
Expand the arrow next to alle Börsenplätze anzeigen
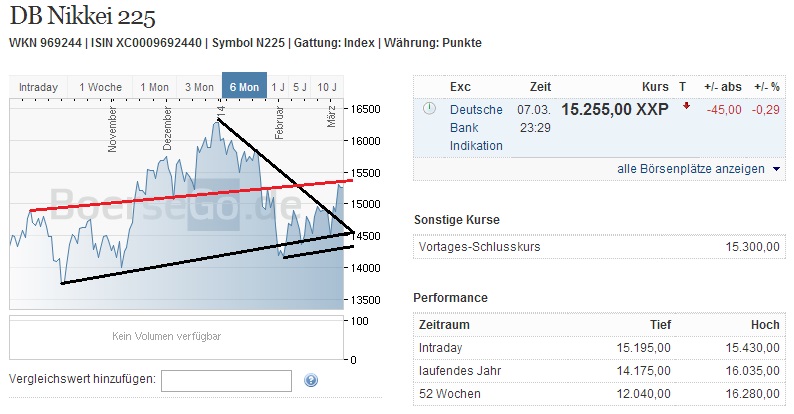point(777,169)
